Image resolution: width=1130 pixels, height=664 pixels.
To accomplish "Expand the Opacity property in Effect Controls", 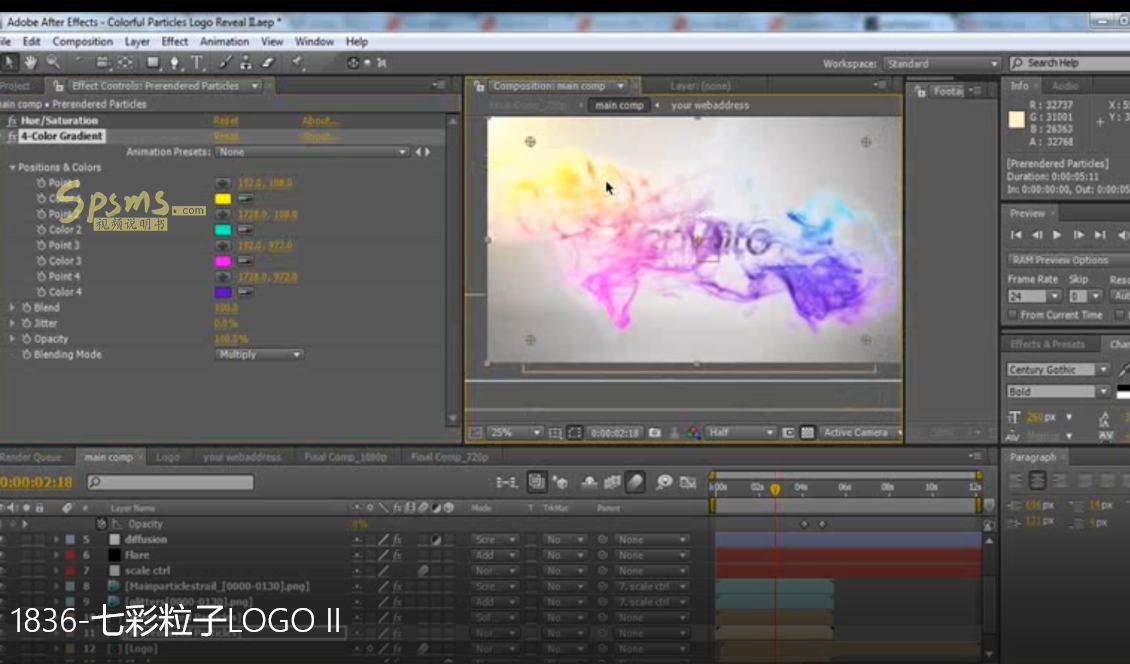I will (x=12, y=339).
